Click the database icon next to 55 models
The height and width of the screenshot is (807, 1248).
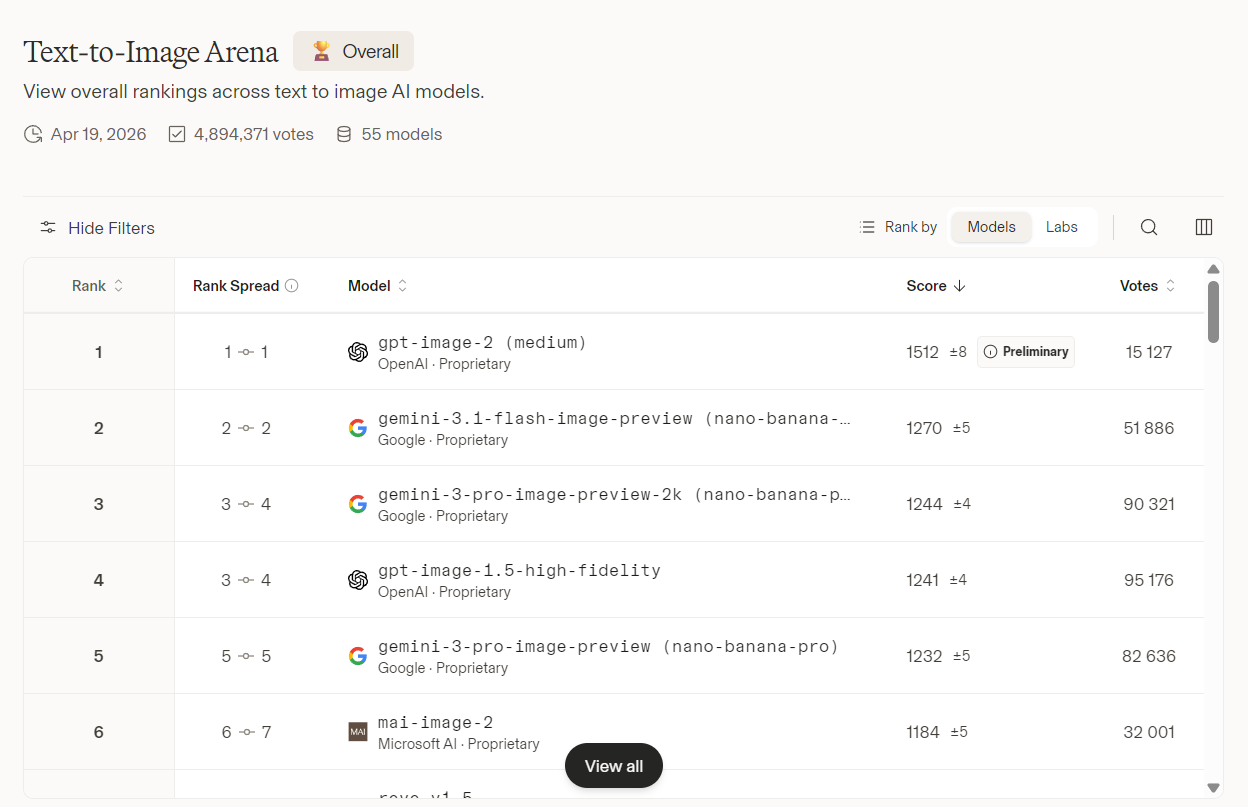coord(344,134)
